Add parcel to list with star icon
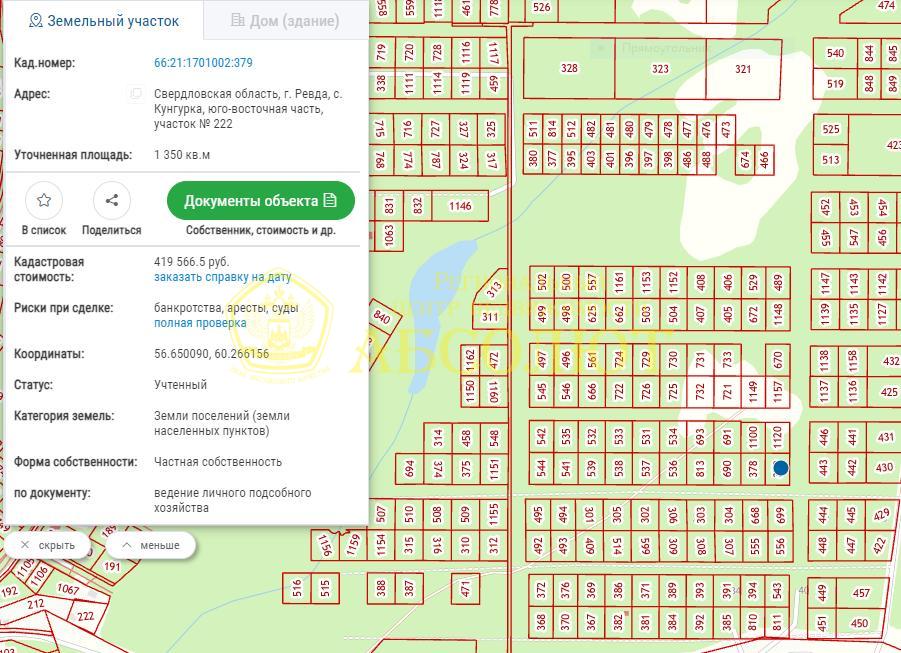Screen dimensions: 901x653 [x=44, y=200]
